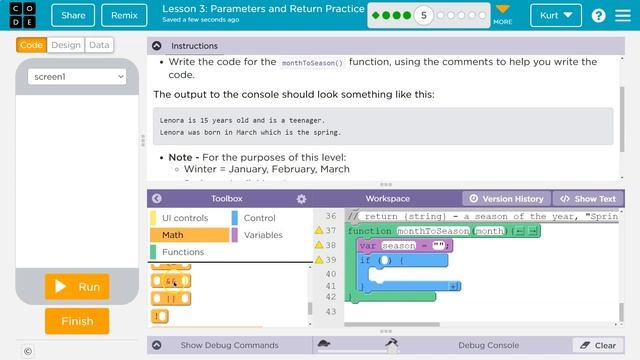Click the warning icon on line 37
The width and height of the screenshot is (640, 360).
pos(319,230)
